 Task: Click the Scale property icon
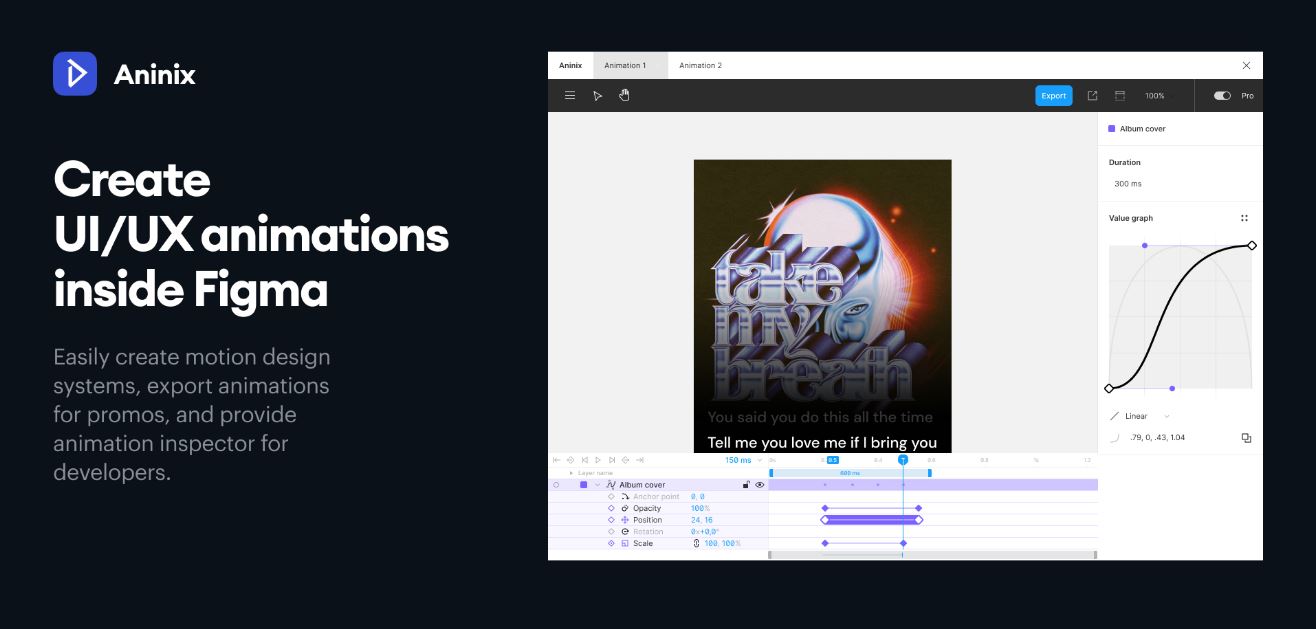point(625,544)
